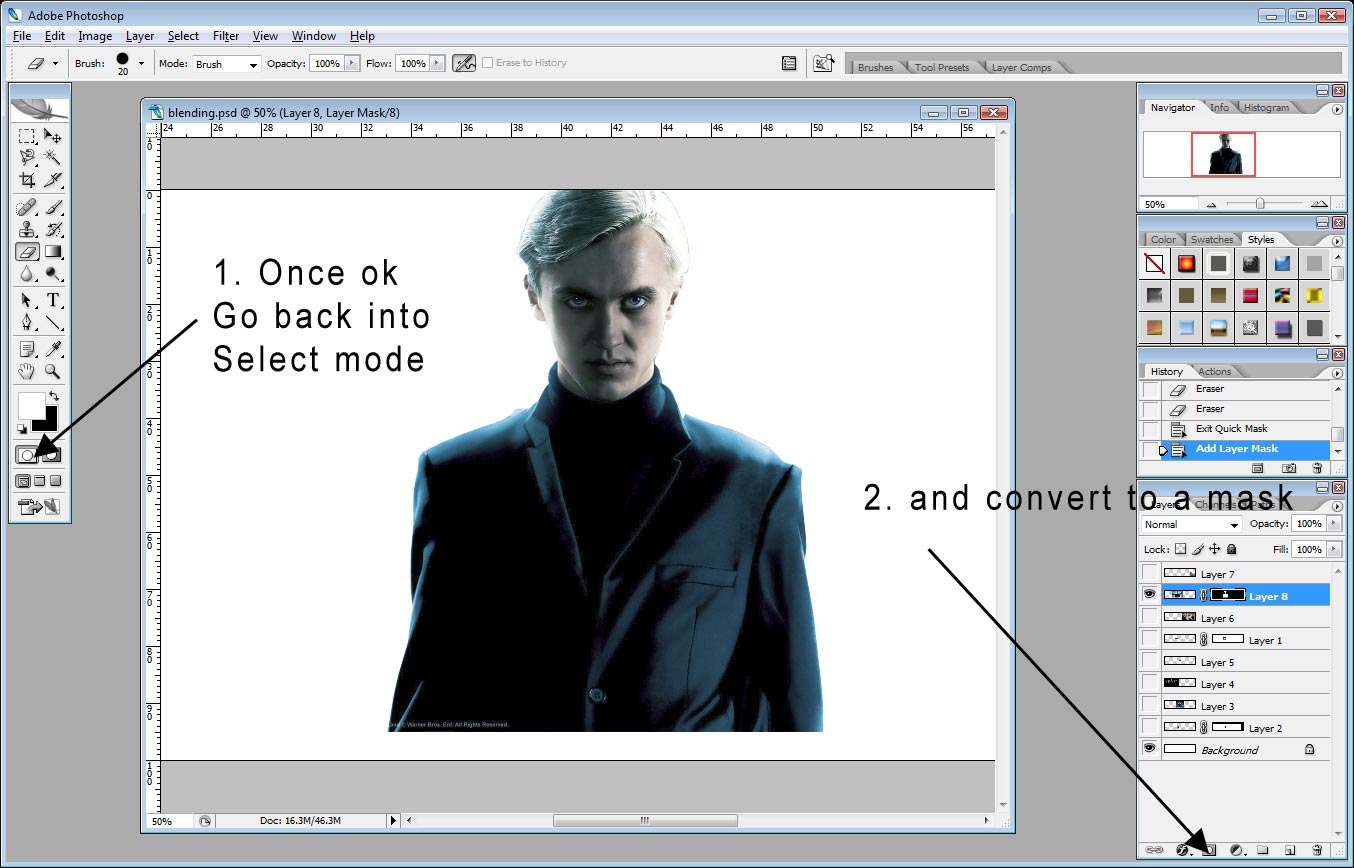Open the Select menu
Viewport: 1354px width, 868px height.
click(183, 36)
